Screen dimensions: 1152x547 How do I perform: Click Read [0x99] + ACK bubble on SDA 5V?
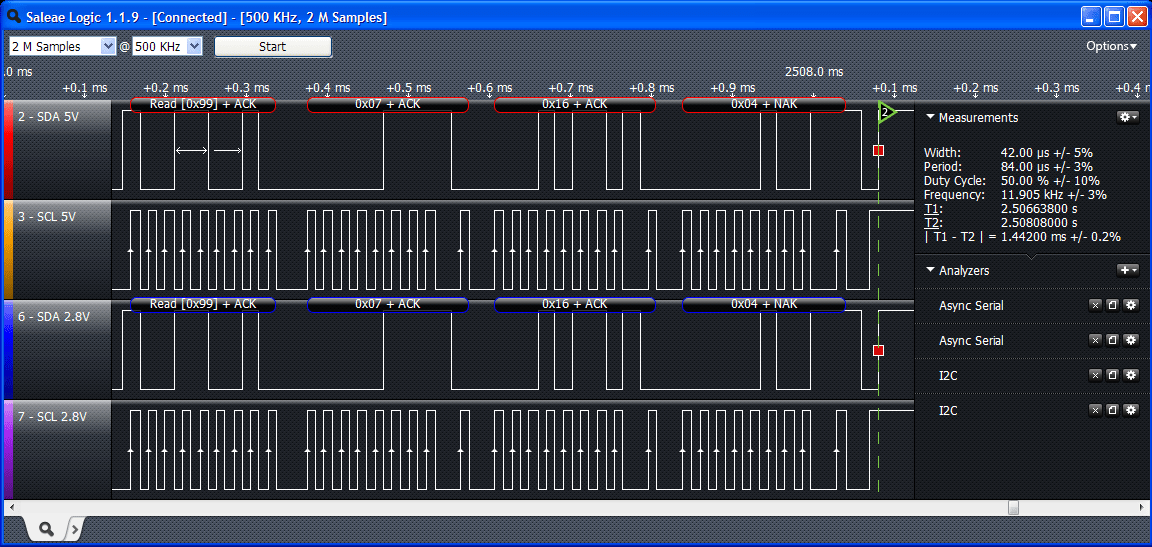(203, 104)
